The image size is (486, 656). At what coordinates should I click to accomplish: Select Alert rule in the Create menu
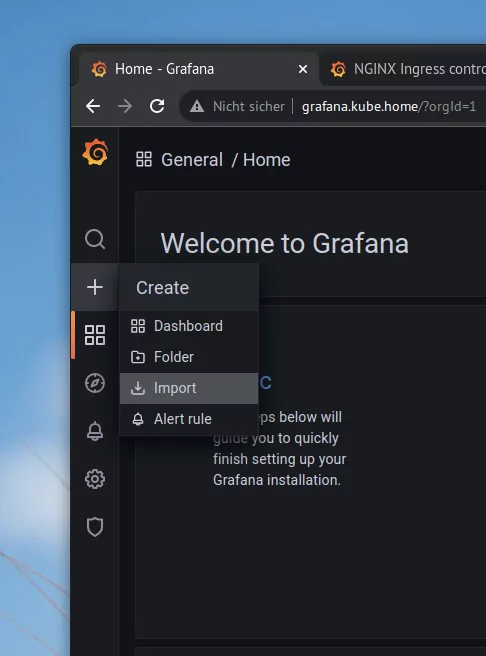[x=189, y=419]
